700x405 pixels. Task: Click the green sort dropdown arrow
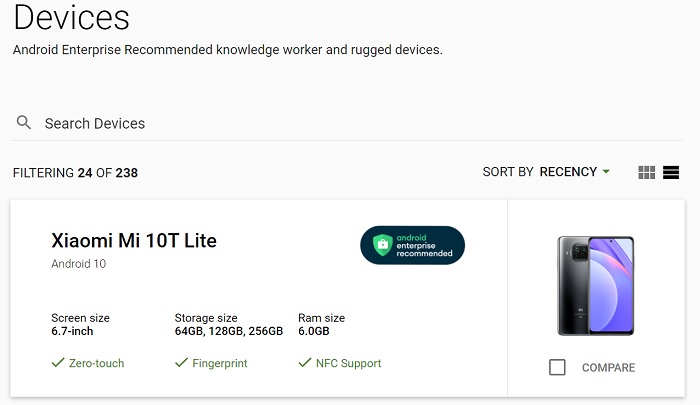pos(606,171)
